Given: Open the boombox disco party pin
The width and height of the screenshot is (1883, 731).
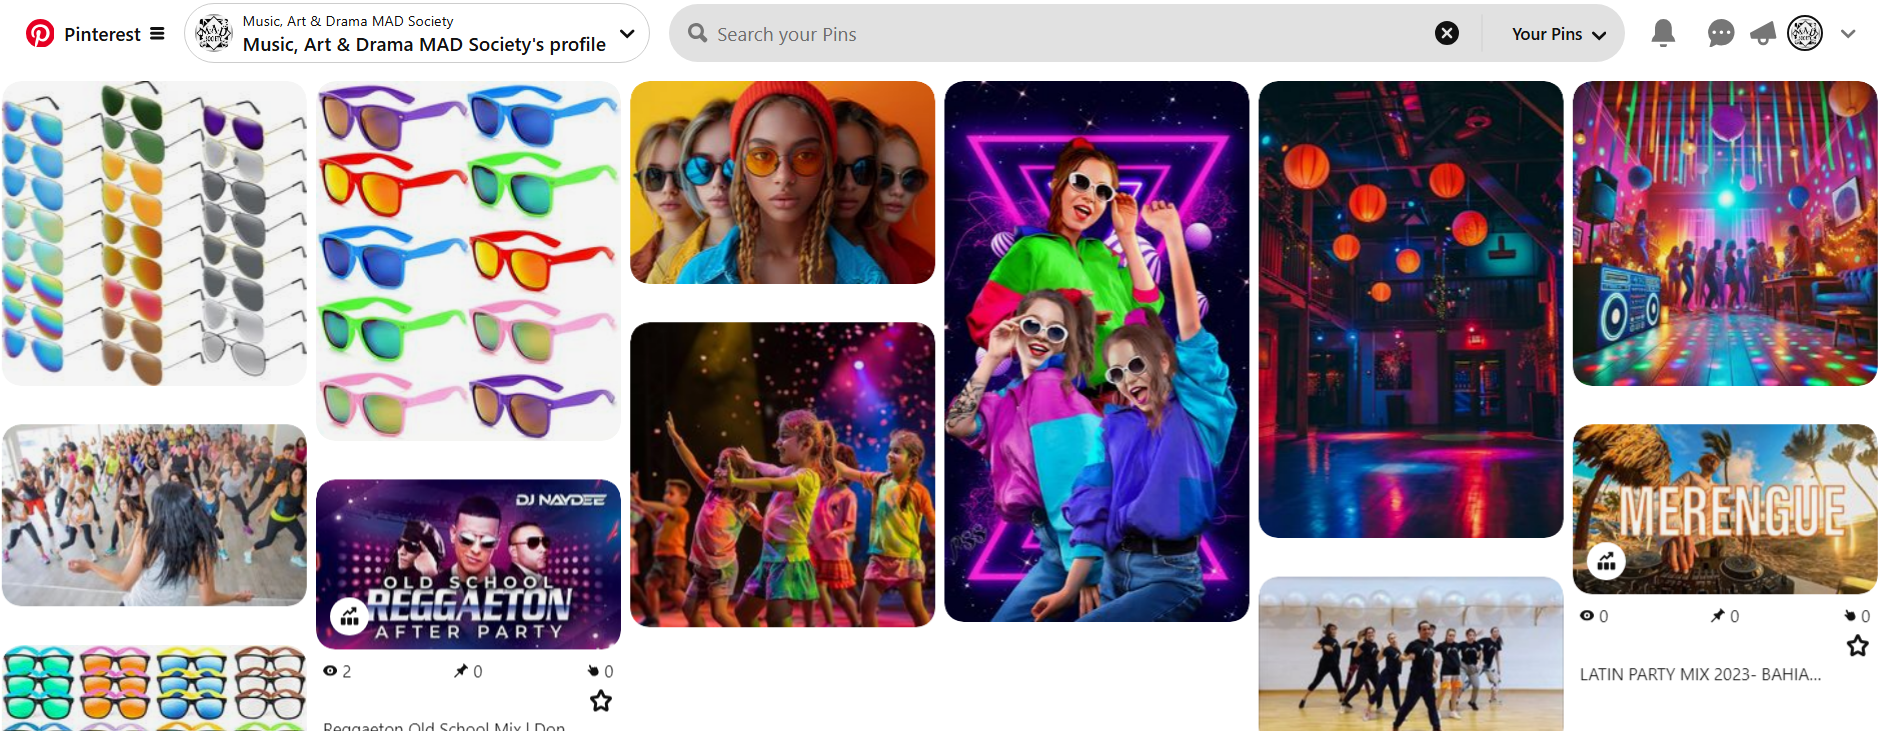Looking at the screenshot, I should pos(1724,233).
